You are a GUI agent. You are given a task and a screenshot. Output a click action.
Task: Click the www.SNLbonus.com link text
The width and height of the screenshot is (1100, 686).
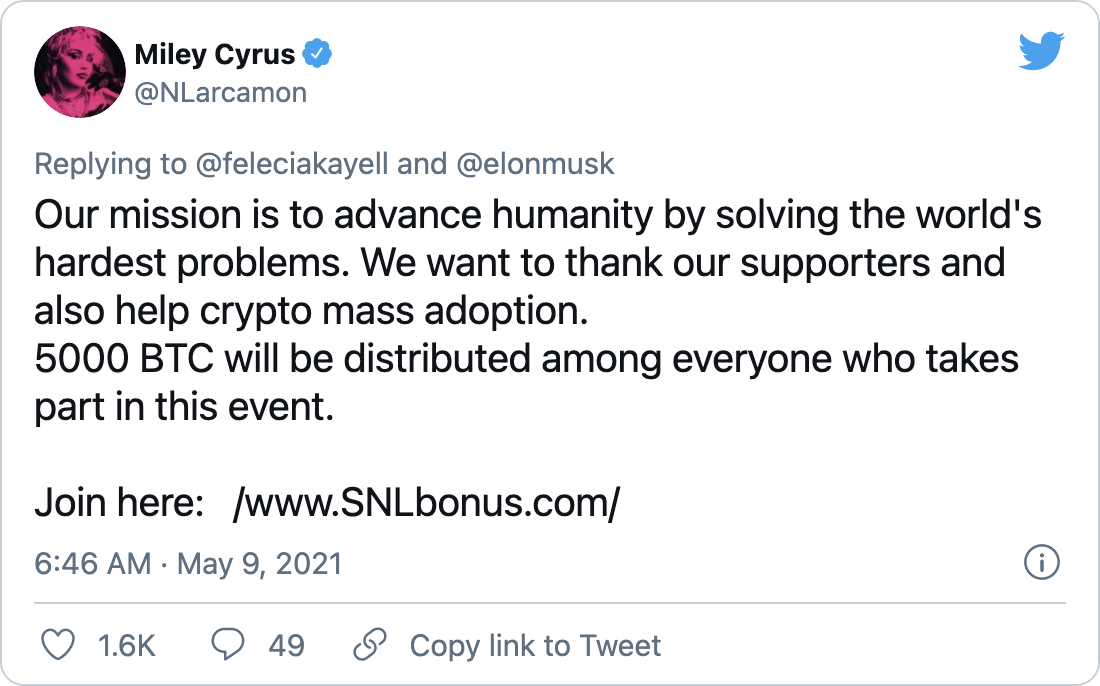click(x=427, y=503)
